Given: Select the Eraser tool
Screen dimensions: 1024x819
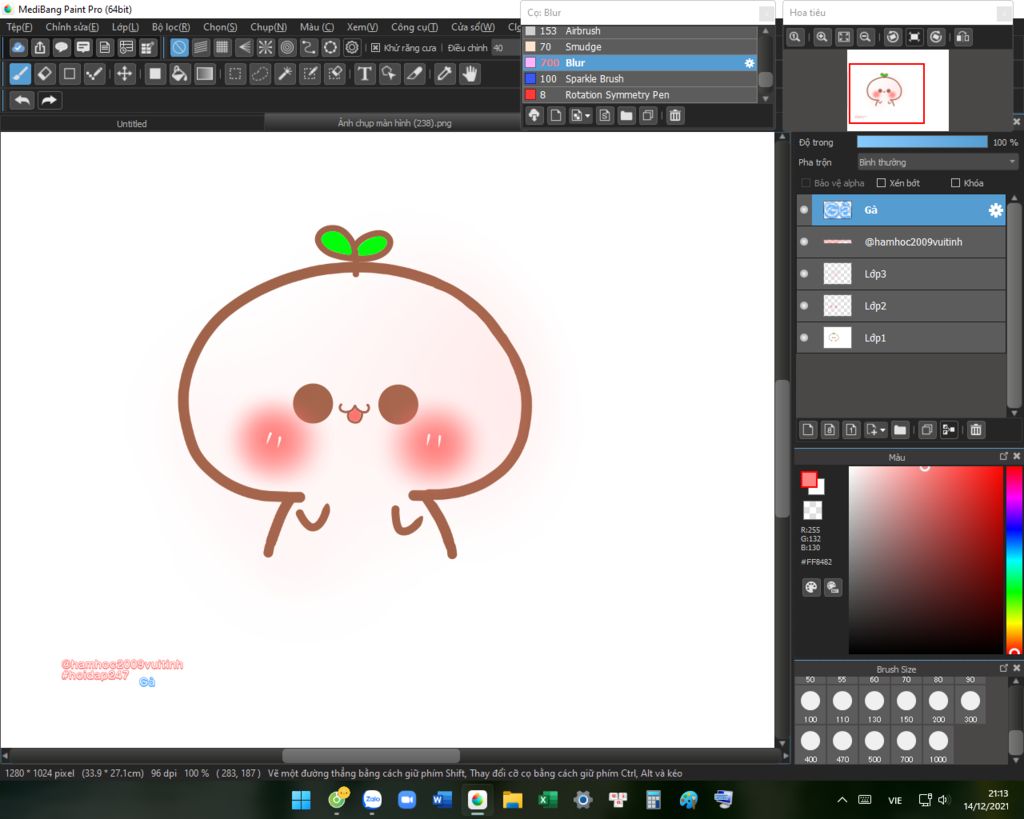Looking at the screenshot, I should tap(45, 74).
